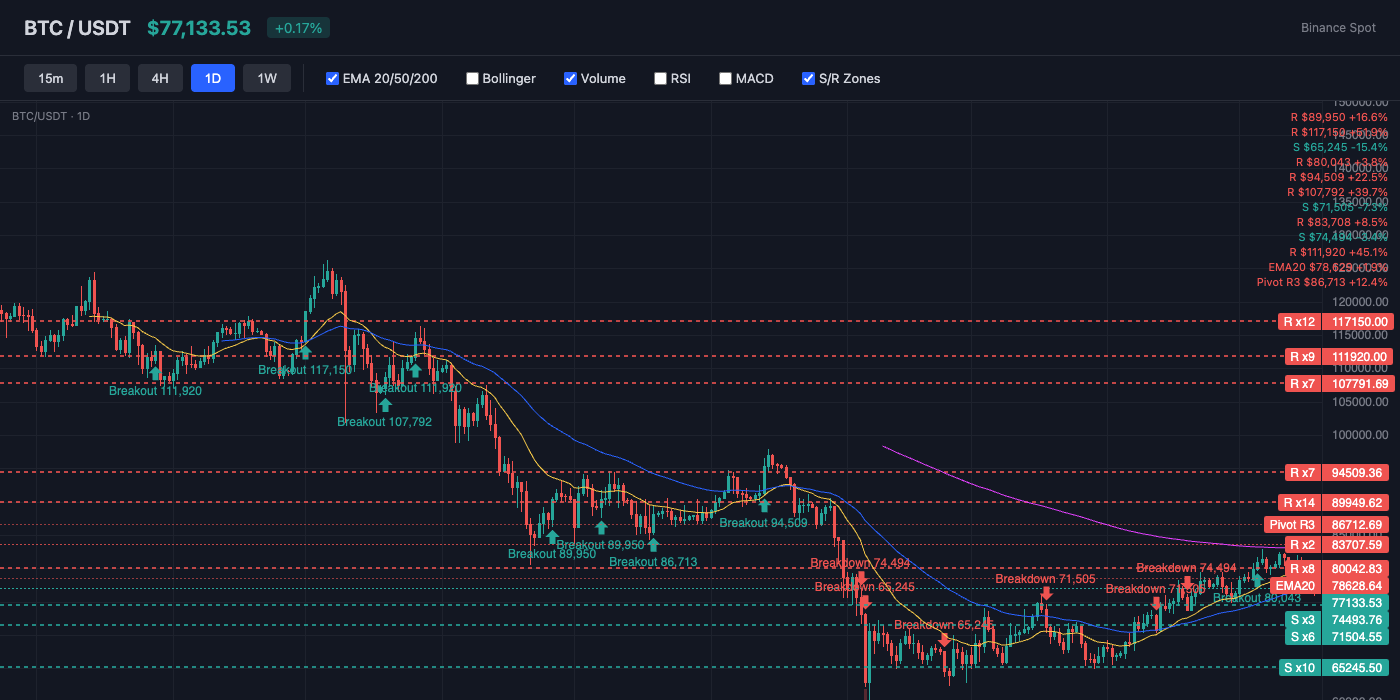The width and height of the screenshot is (1400, 700).
Task: Click the 80042.83 price label
Action: click(x=1357, y=568)
